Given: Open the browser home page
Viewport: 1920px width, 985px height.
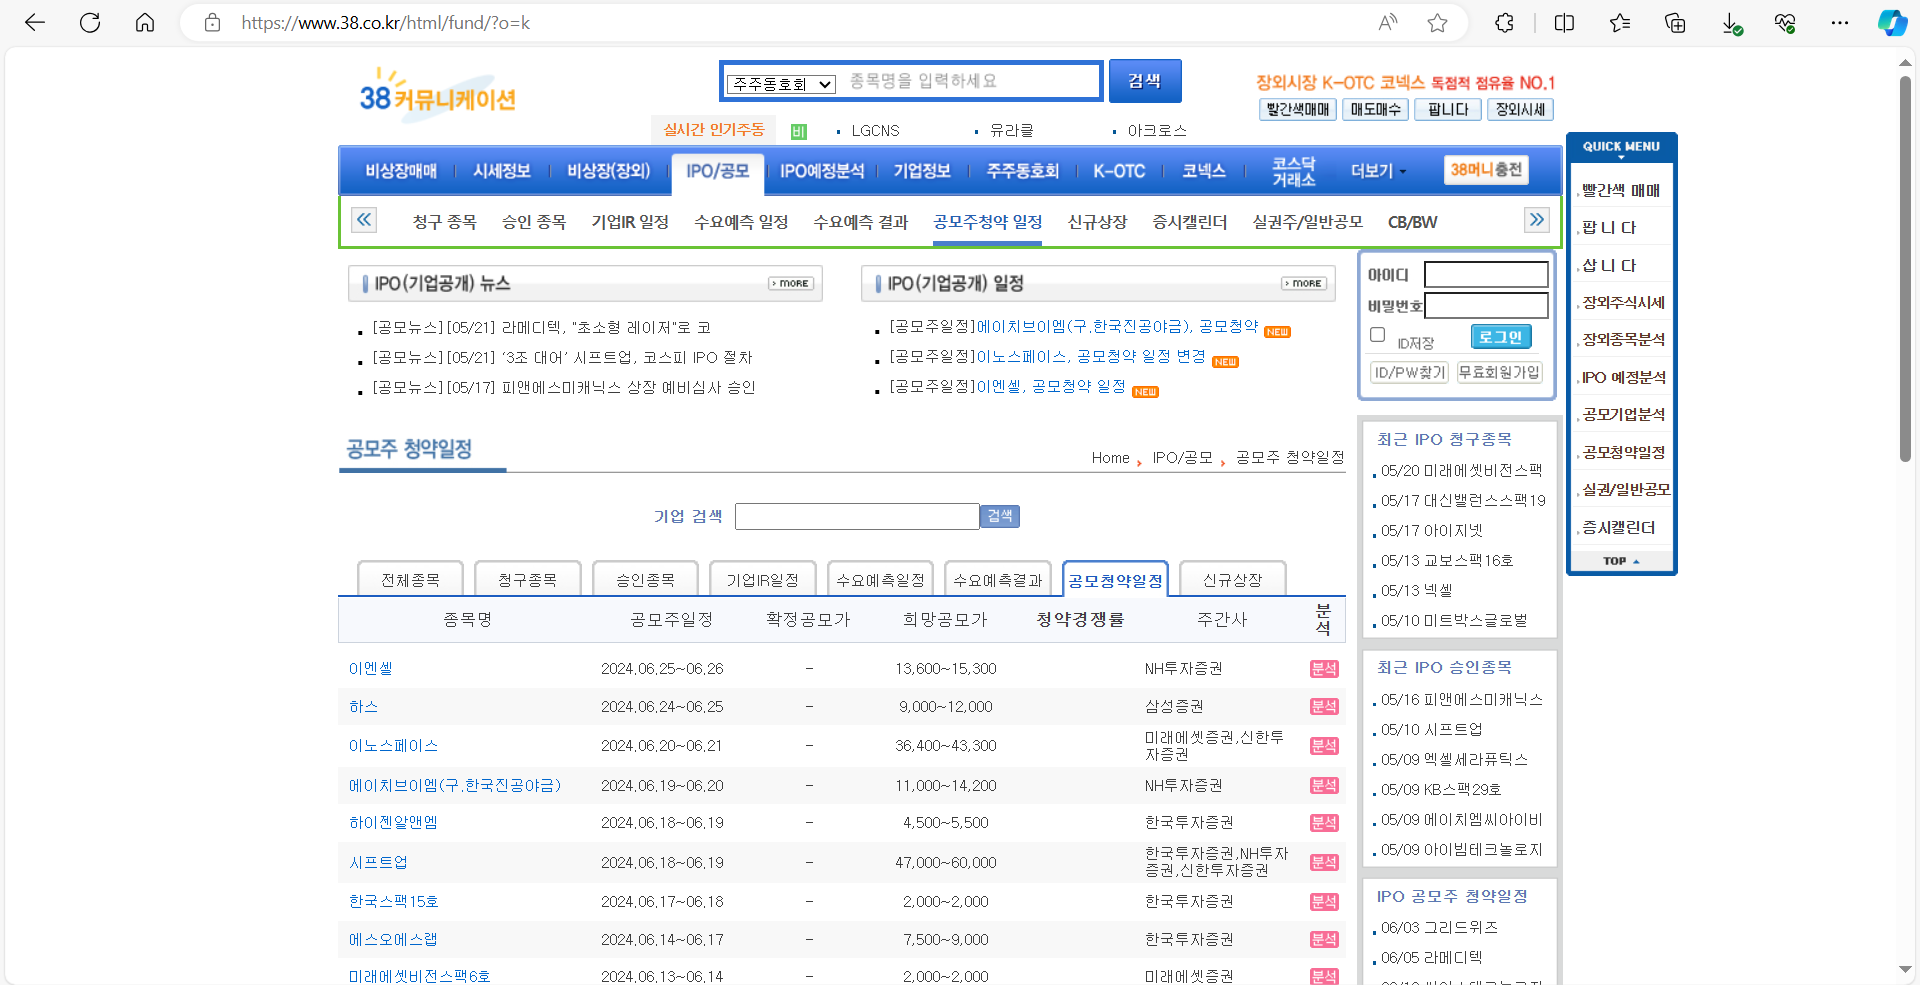Looking at the screenshot, I should pos(145,23).
